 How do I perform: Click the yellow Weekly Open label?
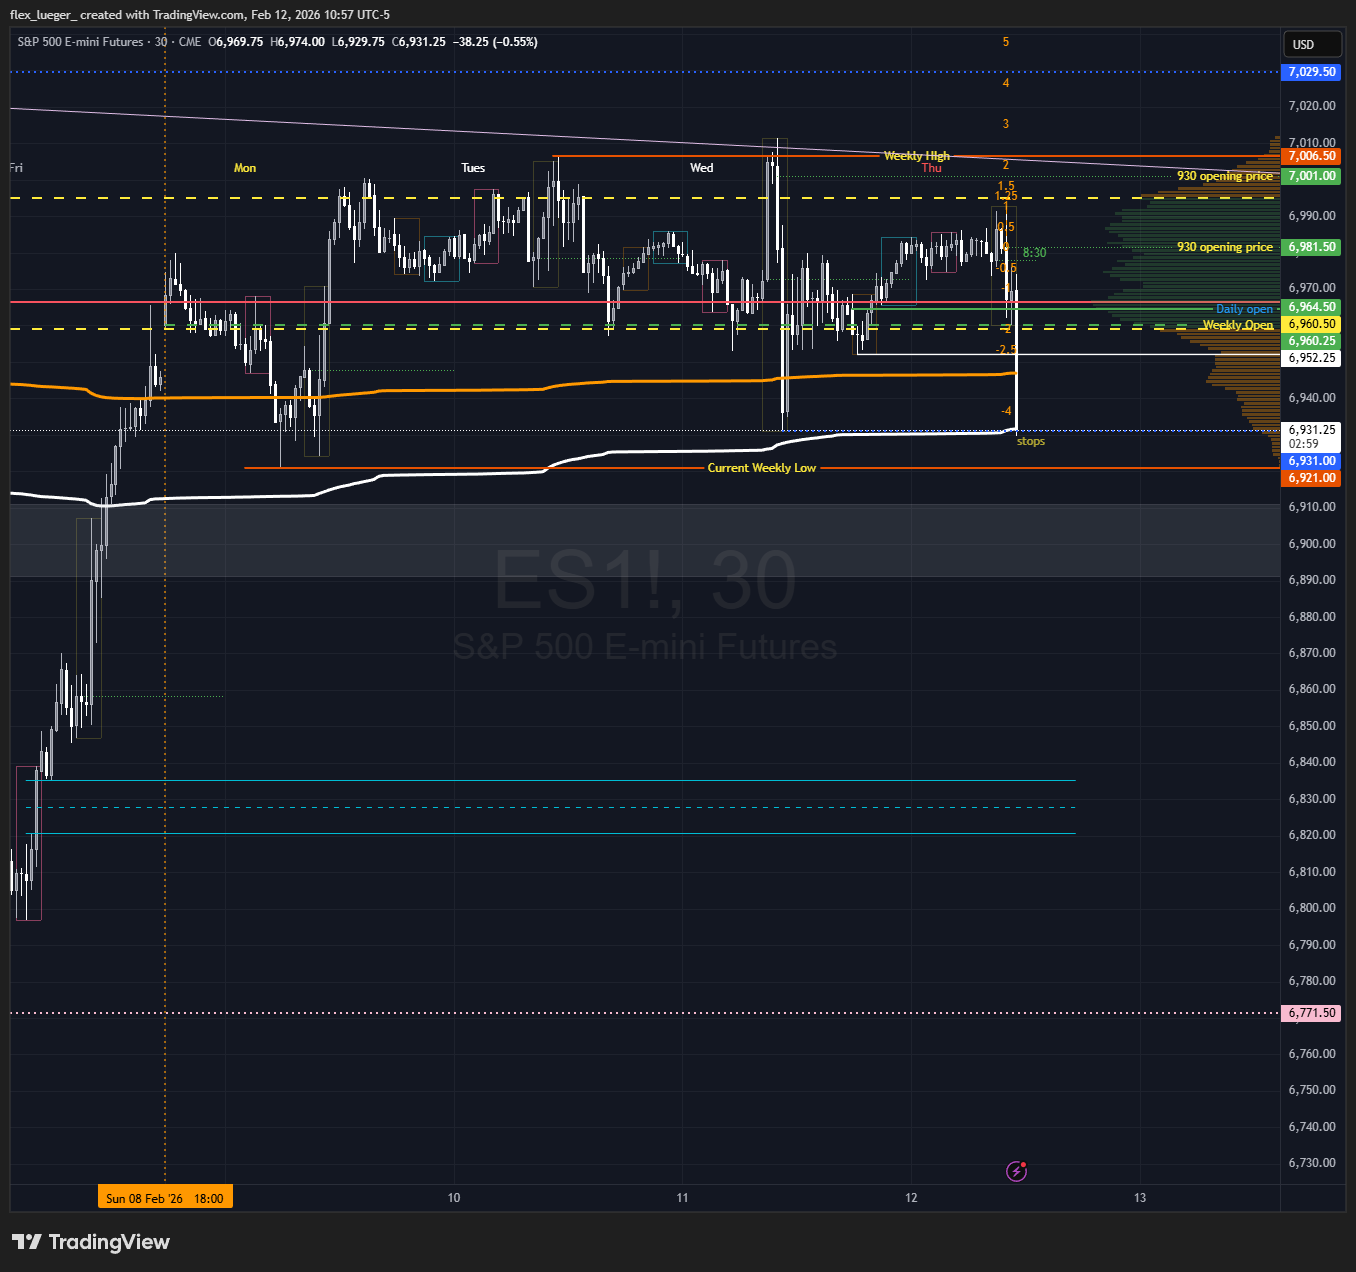[1238, 325]
